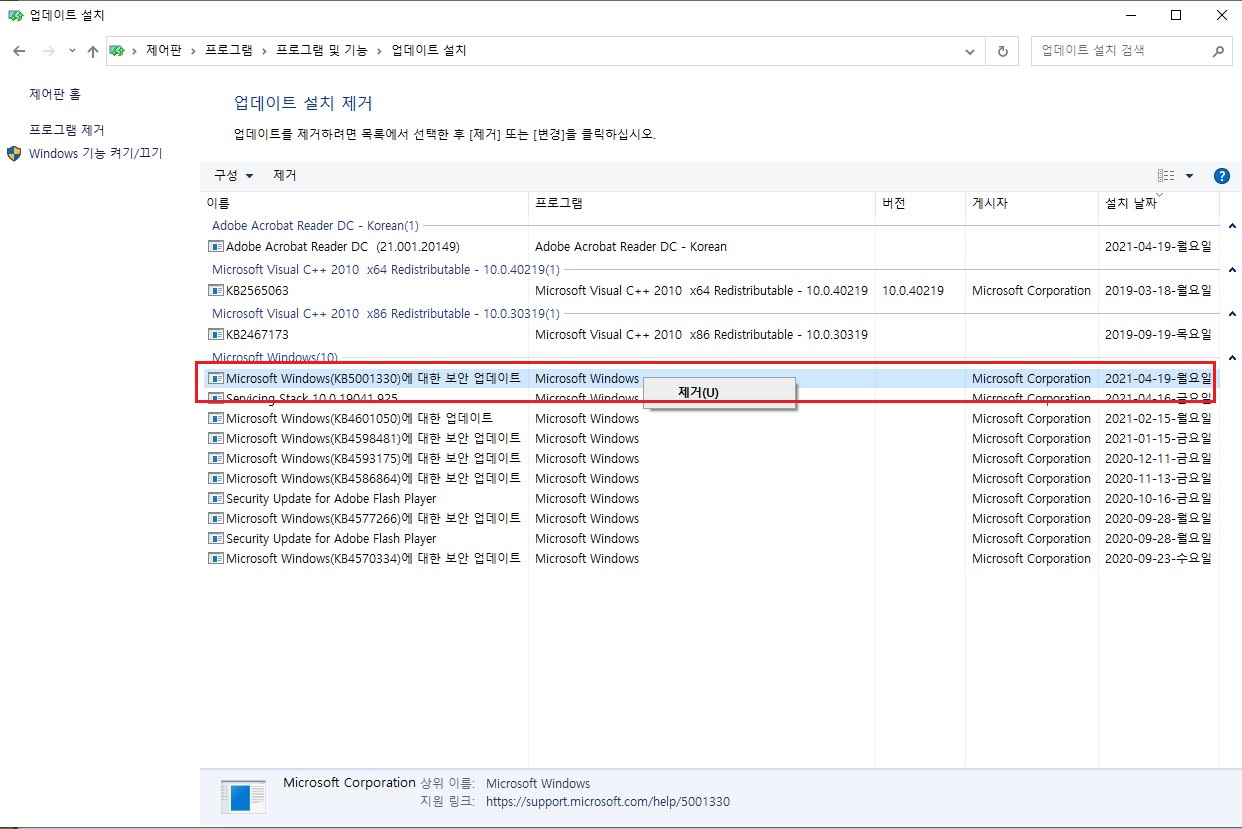
Task: Click KB4601050 update row icon
Action: pos(215,418)
